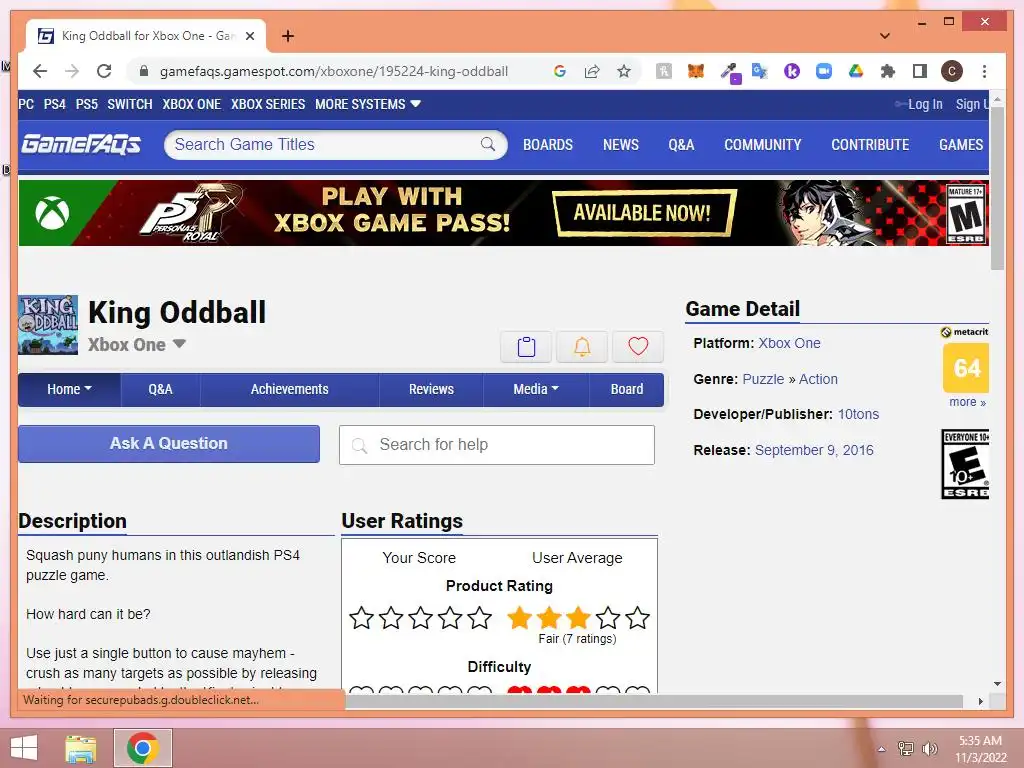This screenshot has width=1024, height=768.
Task: Rate product one star in Your Score
Action: pyautogui.click(x=361, y=618)
